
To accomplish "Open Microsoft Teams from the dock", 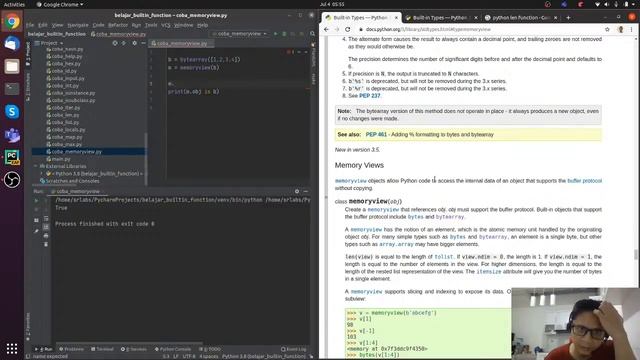I will 12,134.
